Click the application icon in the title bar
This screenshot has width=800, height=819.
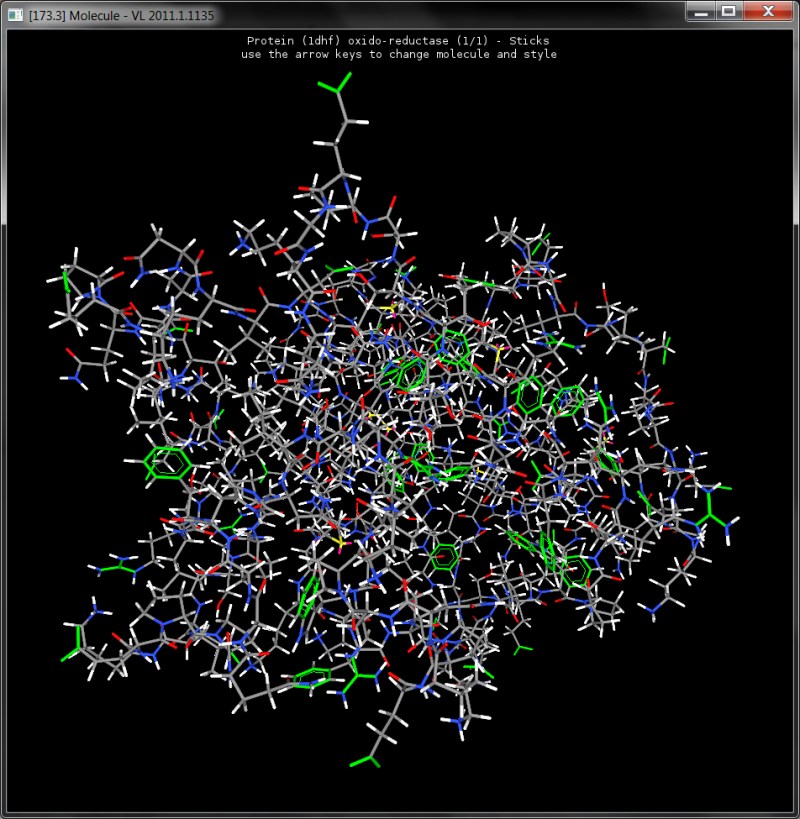click(x=15, y=15)
